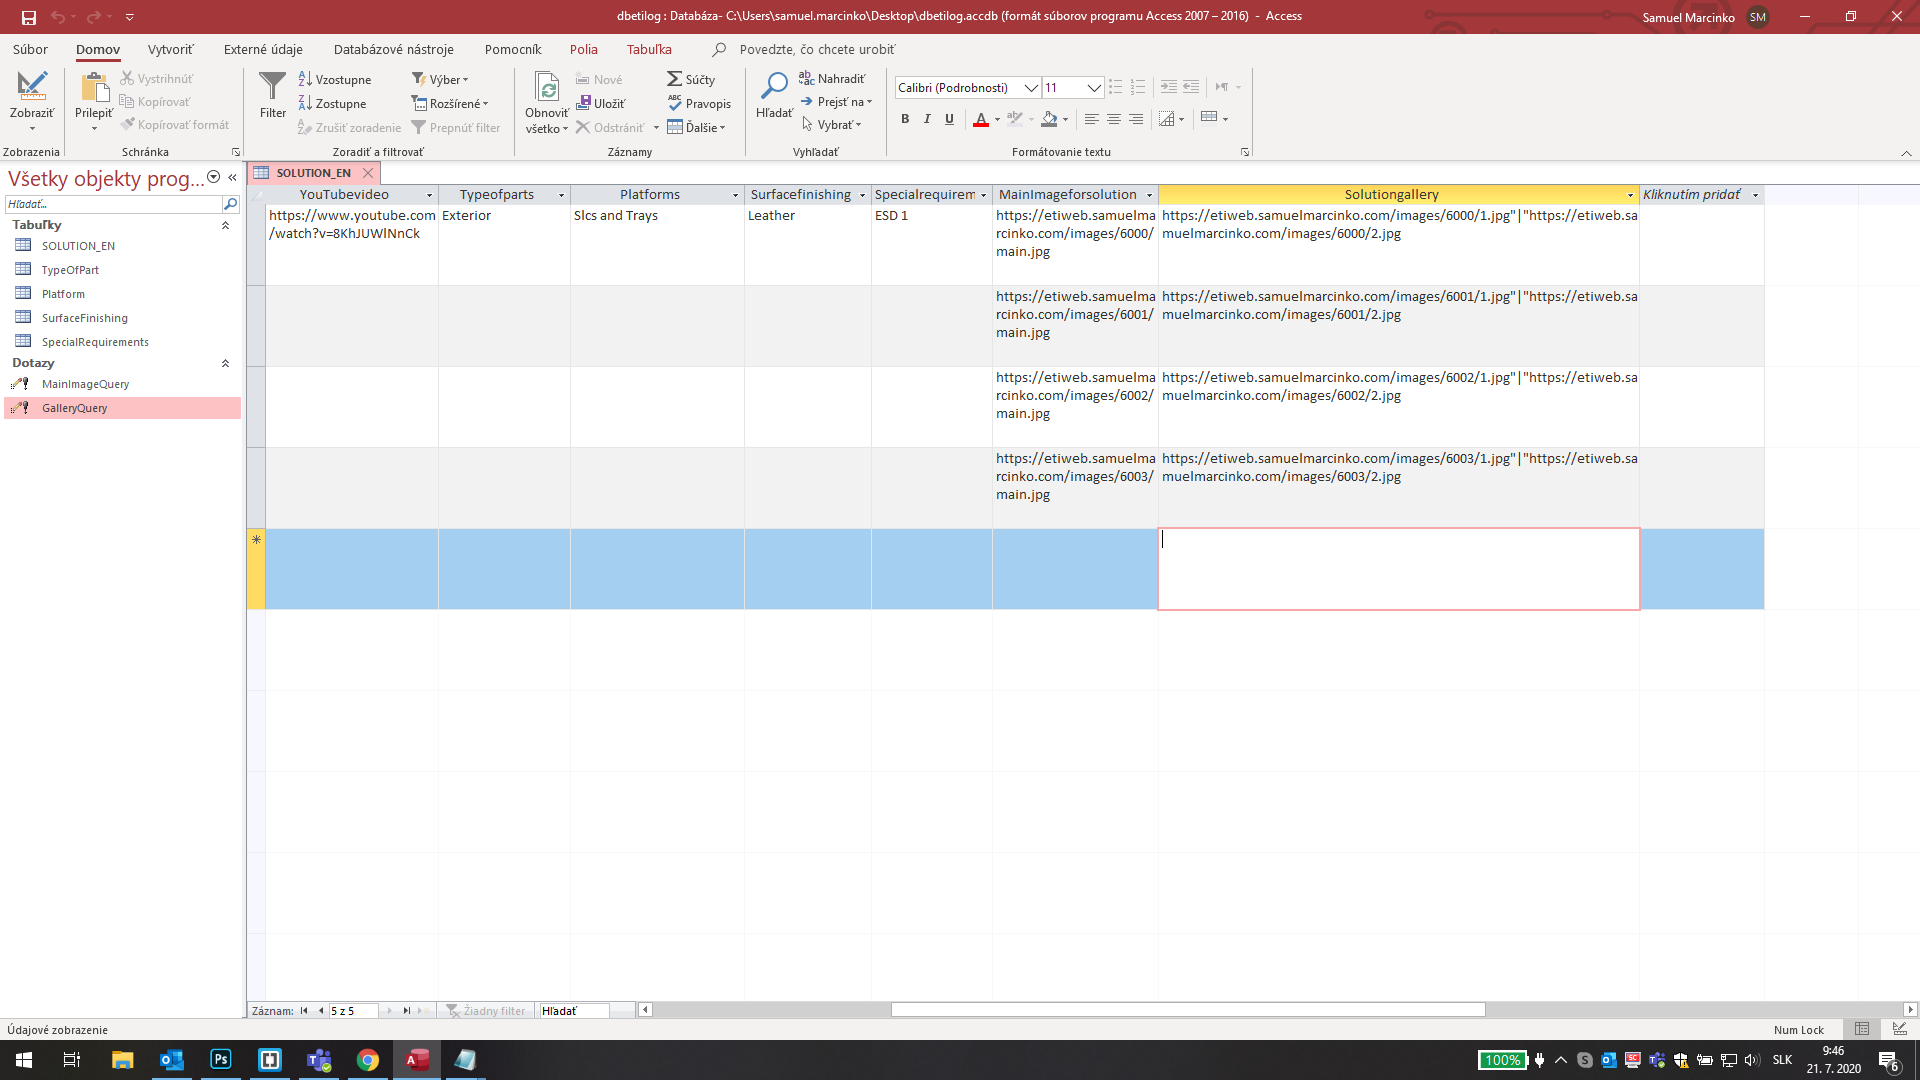Open the font name combo box
This screenshot has height=1080, width=1920.
coord(967,87)
